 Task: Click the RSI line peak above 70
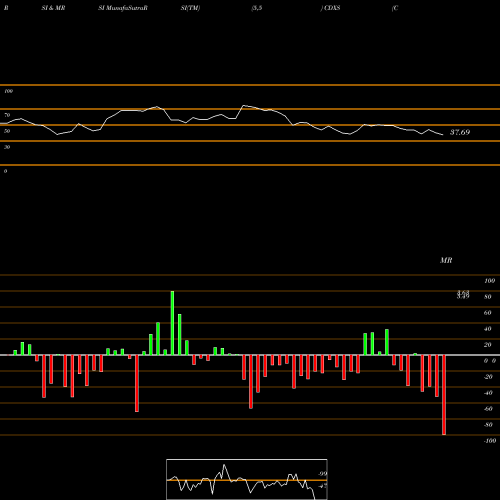(x=244, y=106)
